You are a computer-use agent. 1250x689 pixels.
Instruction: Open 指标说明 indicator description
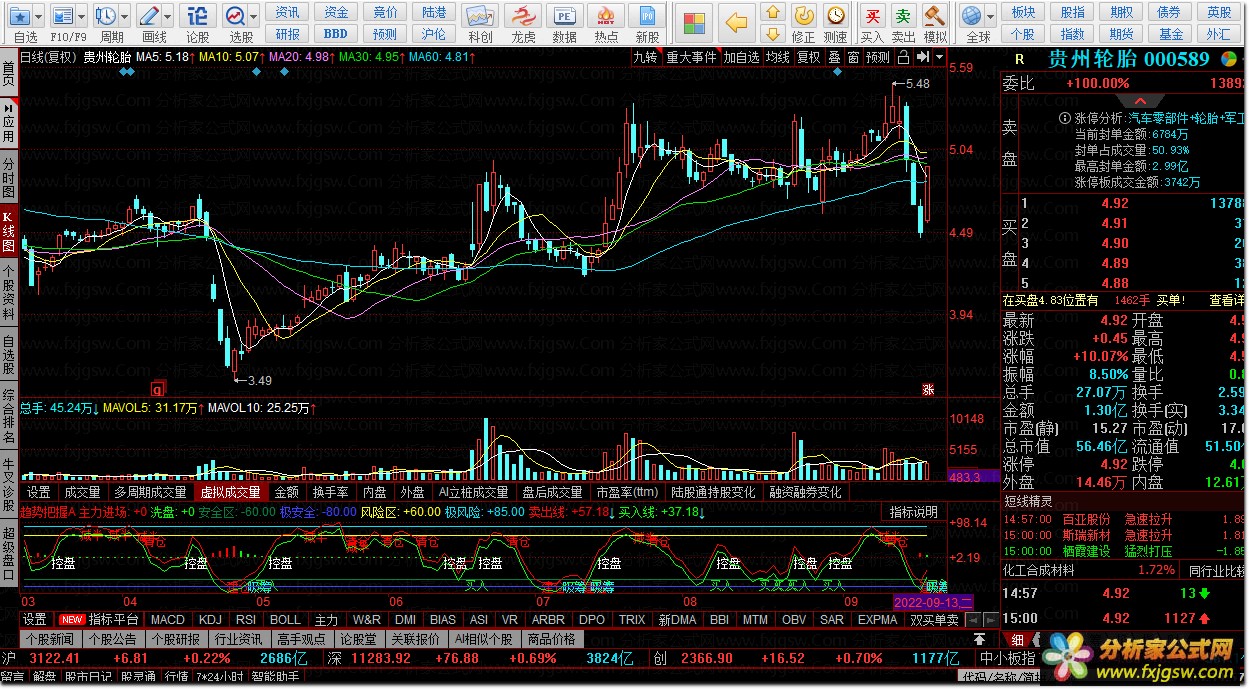914,512
